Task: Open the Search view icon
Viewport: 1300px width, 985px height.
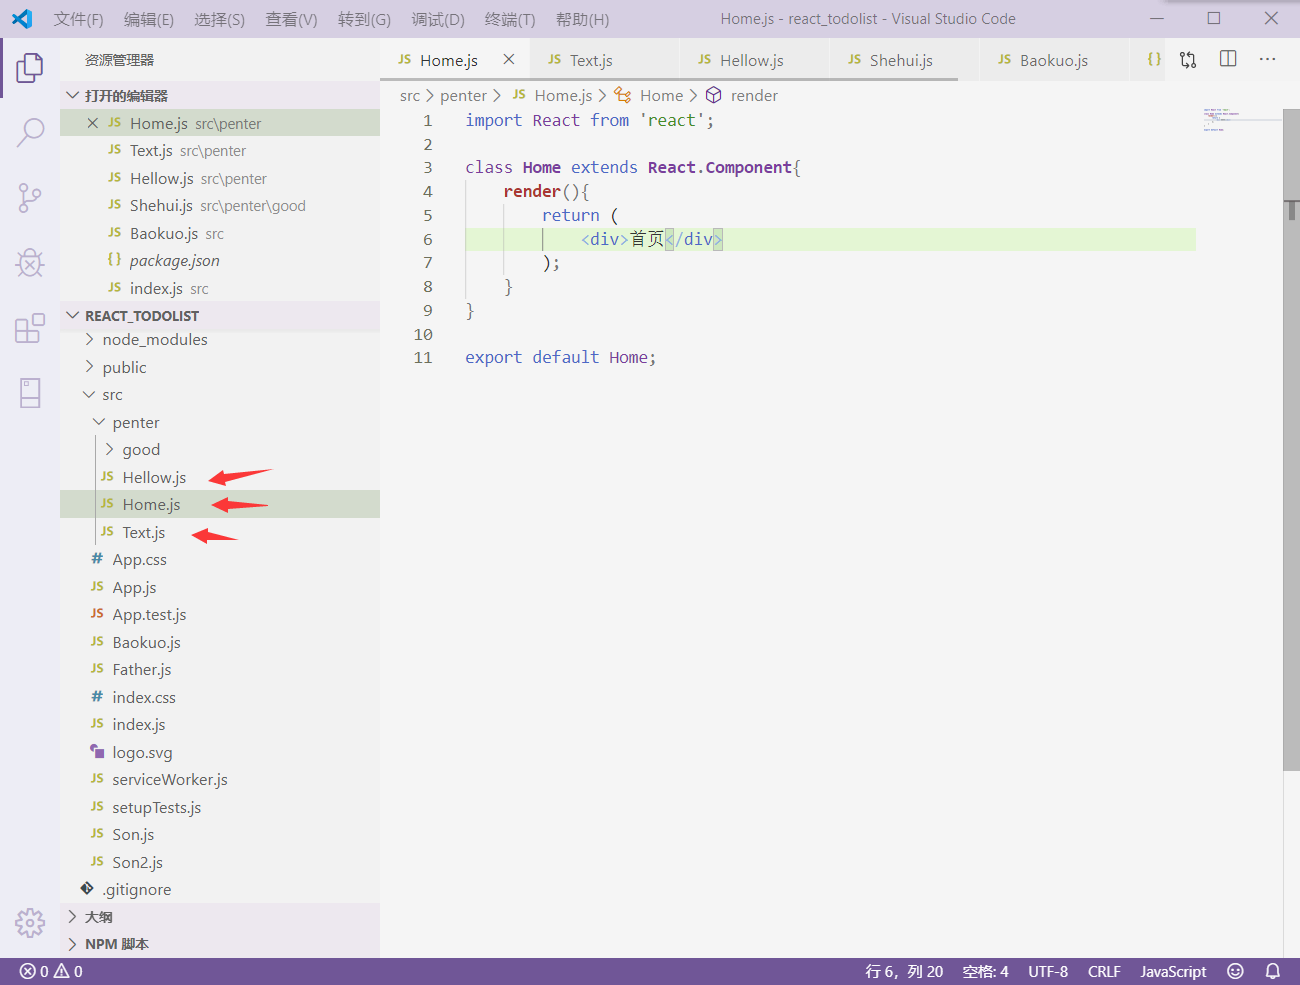Action: (x=30, y=132)
